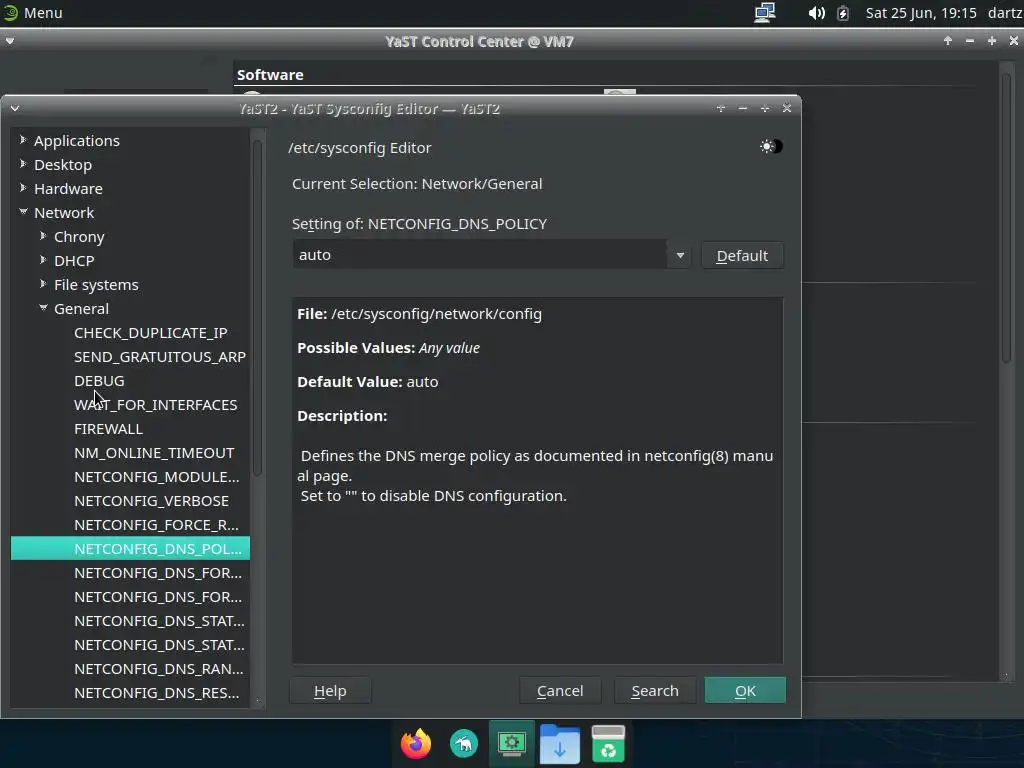
Task: Select NETCONFIG_FORCE_R... entry
Action: pos(157,525)
